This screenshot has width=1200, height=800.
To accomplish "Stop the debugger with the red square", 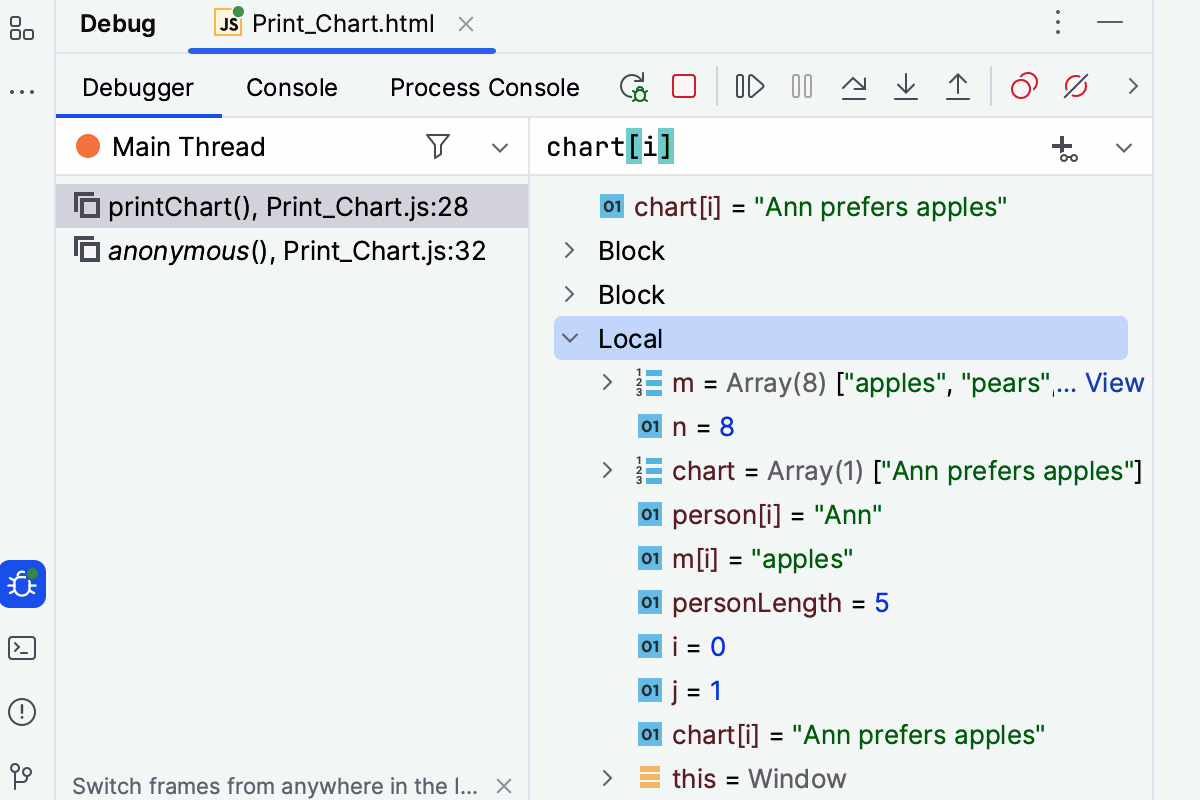I will (684, 86).
